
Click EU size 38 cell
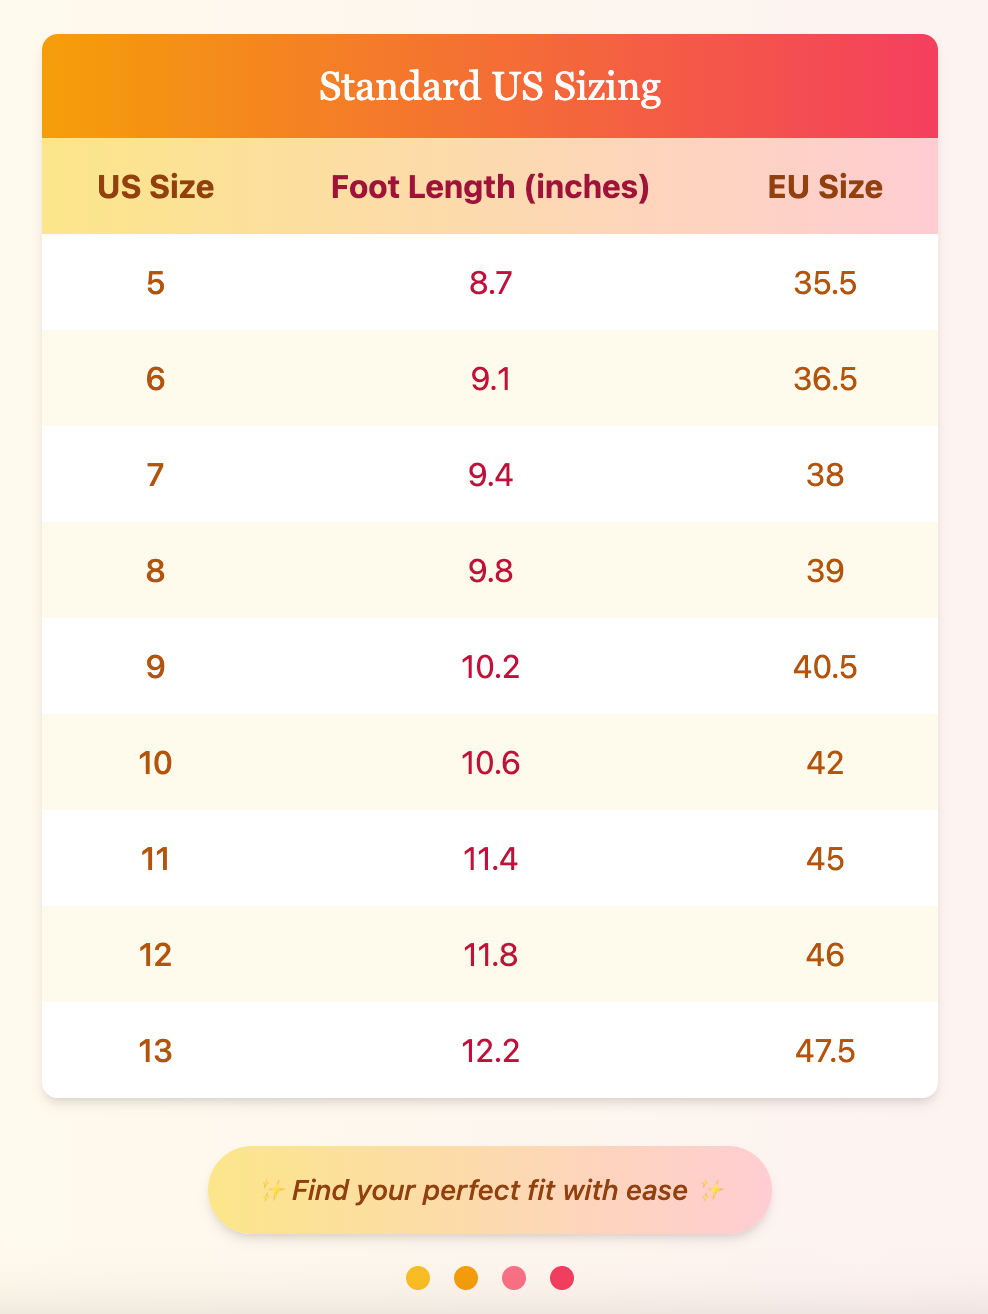point(825,475)
